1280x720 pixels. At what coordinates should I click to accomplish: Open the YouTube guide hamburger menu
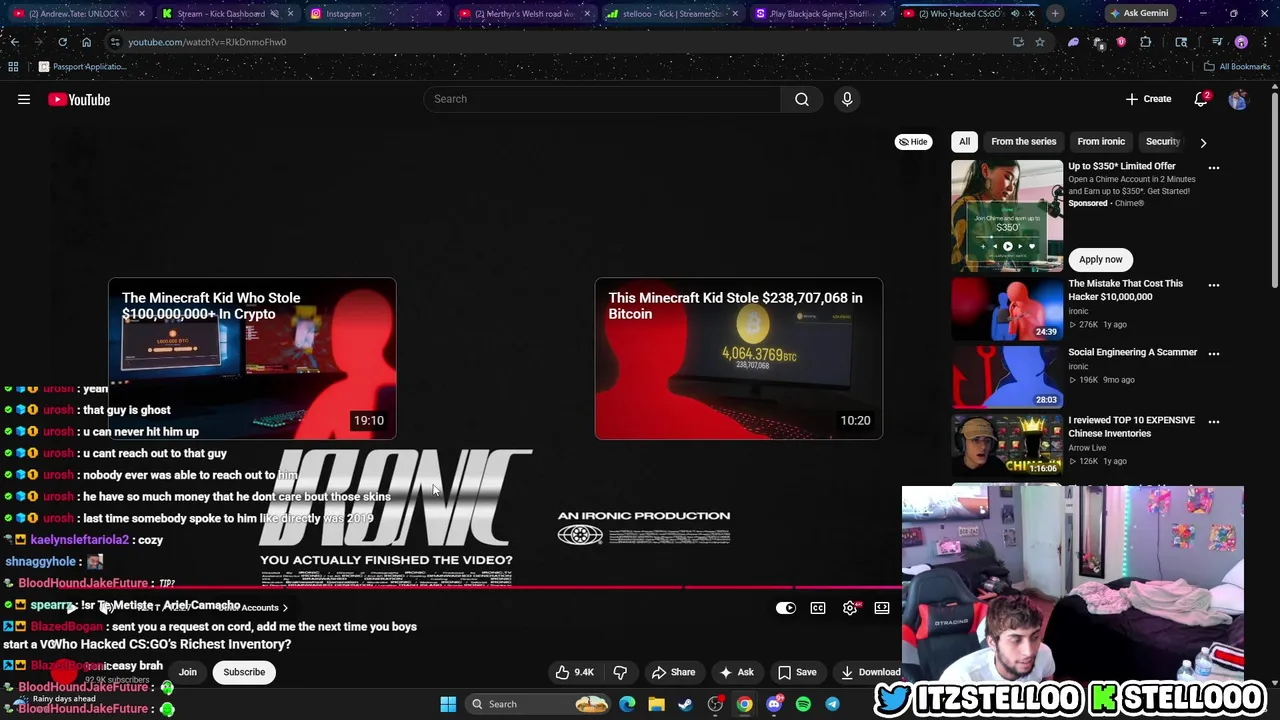(x=24, y=99)
